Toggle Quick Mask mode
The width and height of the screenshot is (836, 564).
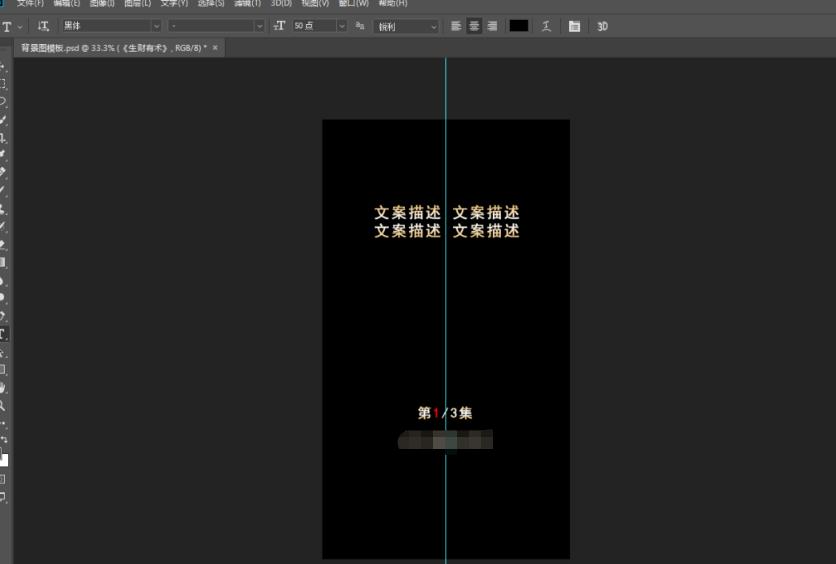[x=3, y=479]
